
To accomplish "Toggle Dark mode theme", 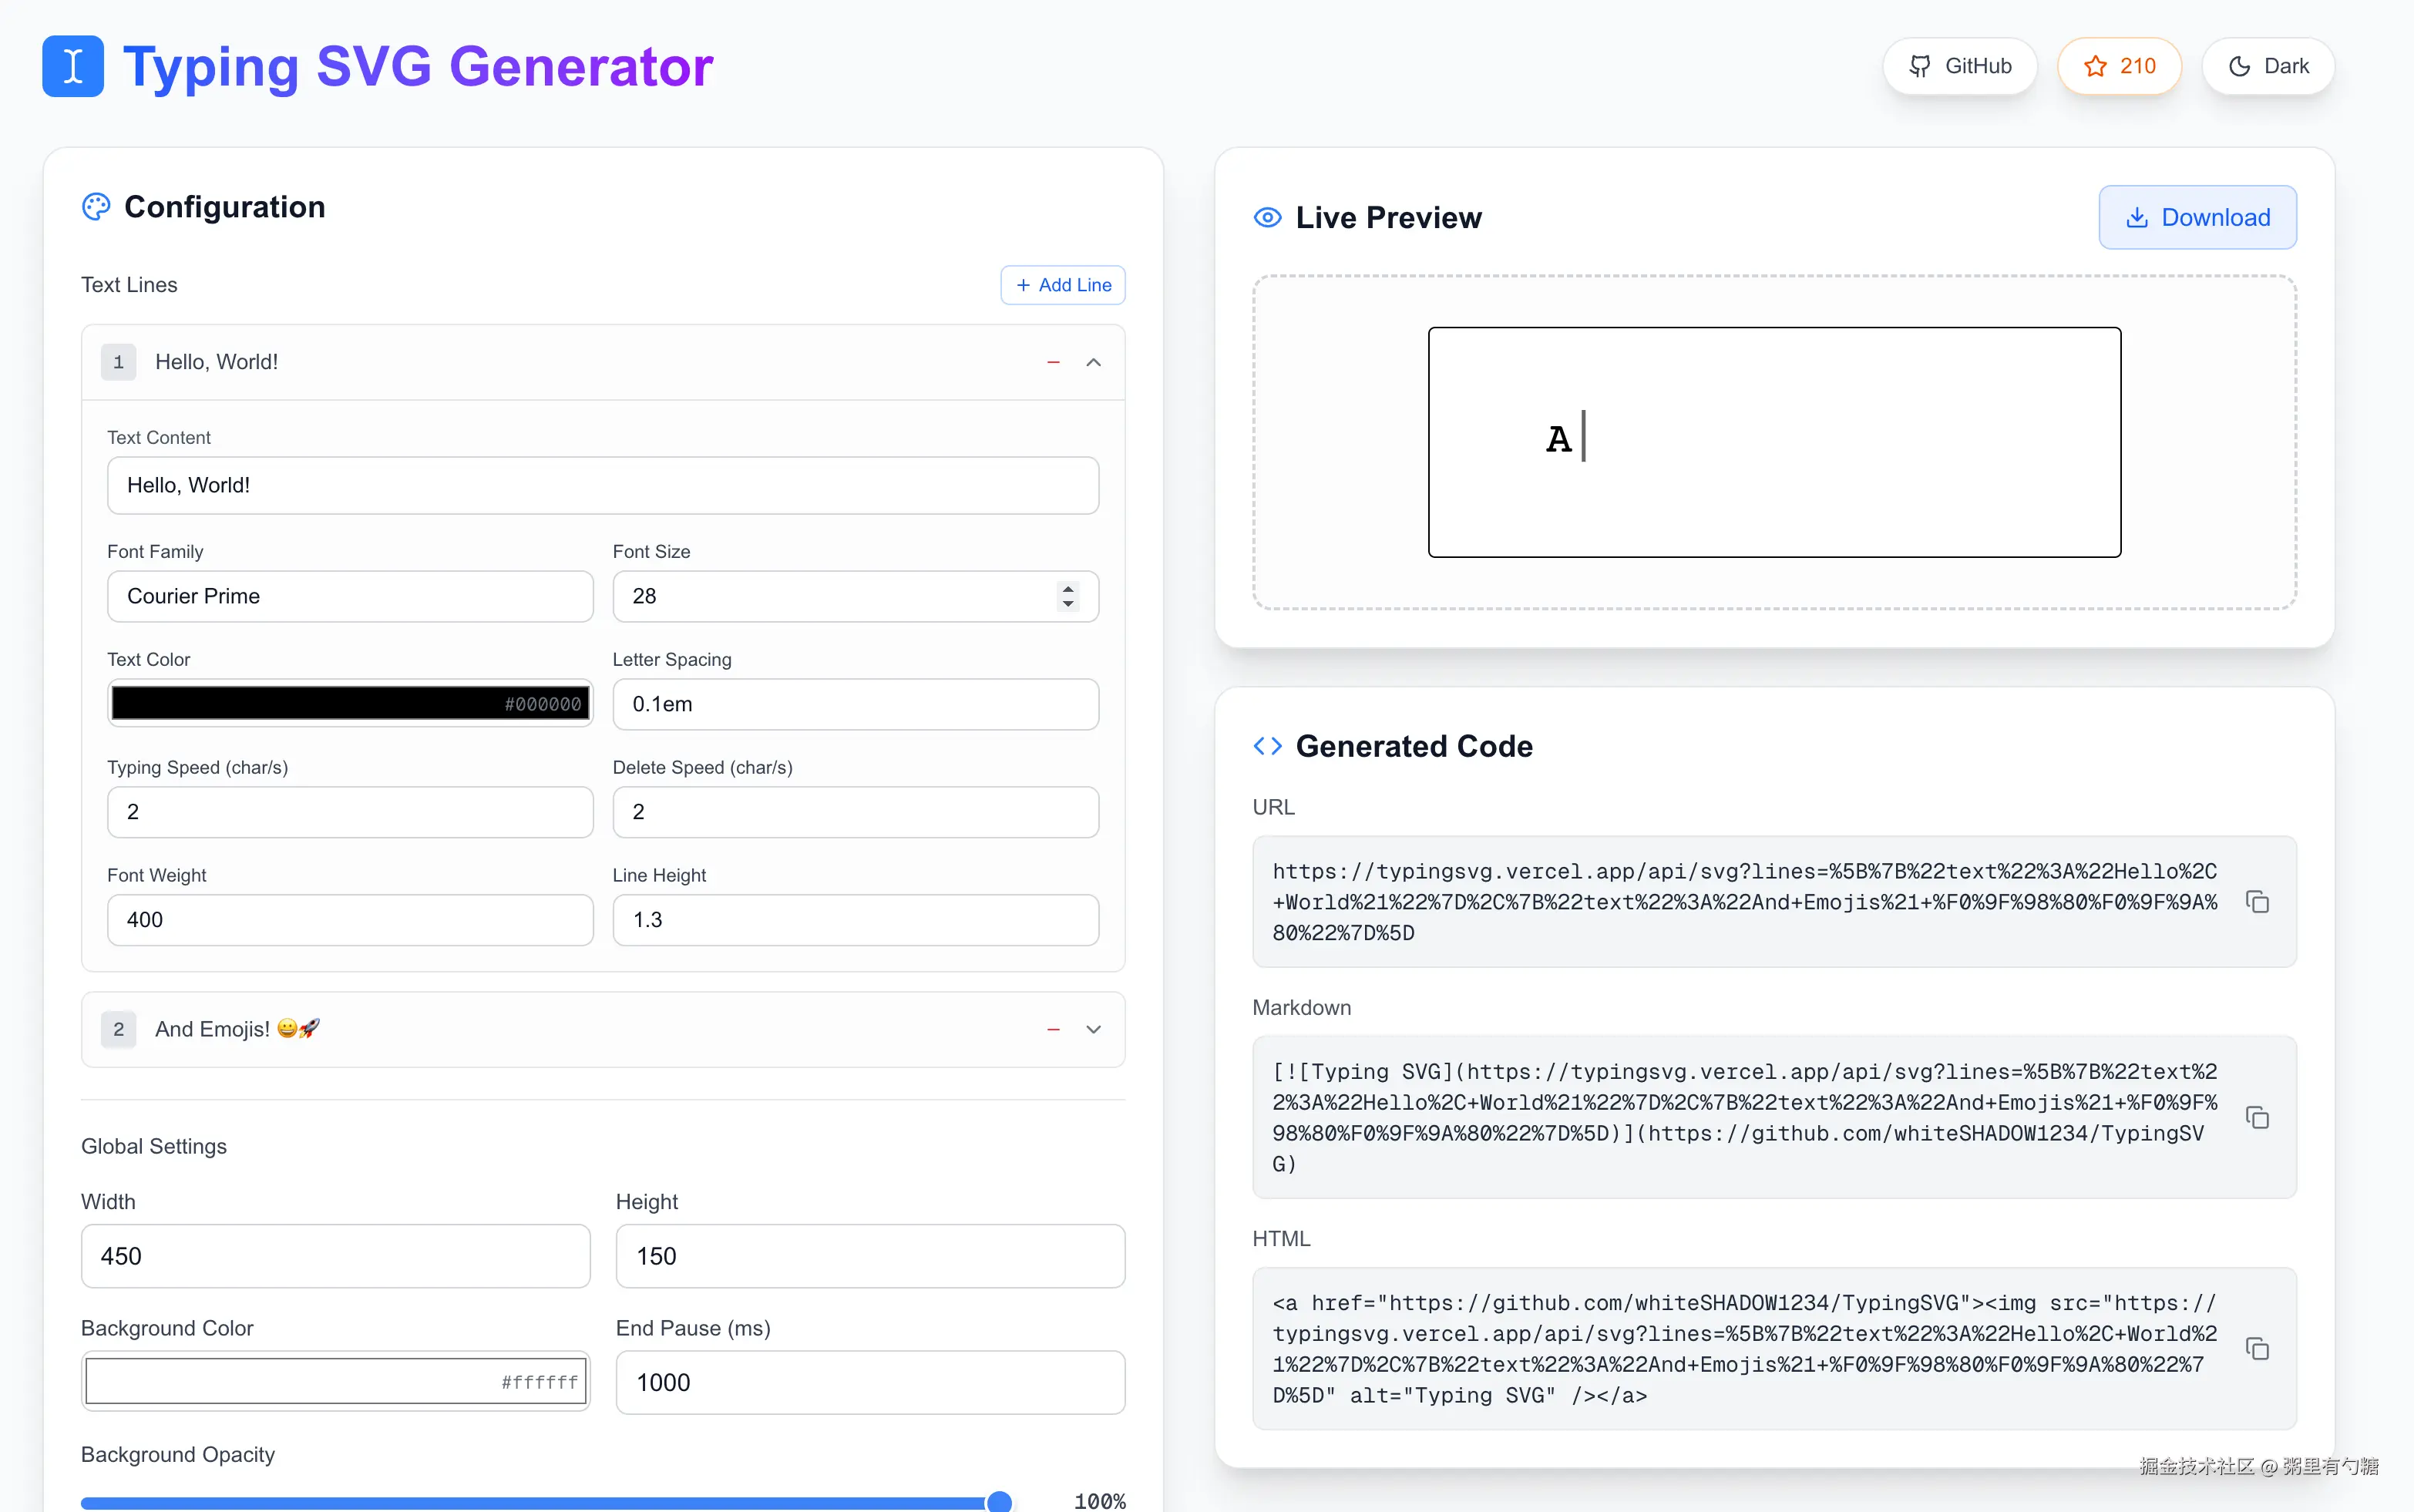I will pyautogui.click(x=2268, y=66).
